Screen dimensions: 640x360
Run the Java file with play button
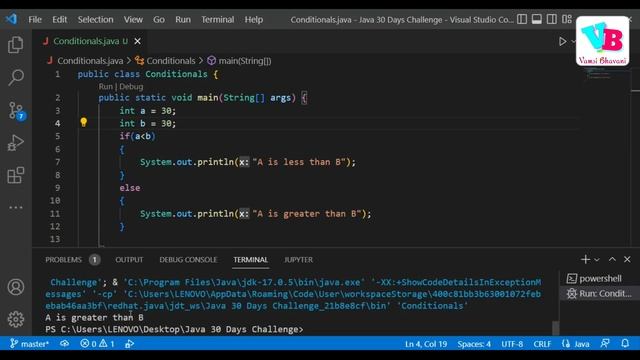(562, 41)
